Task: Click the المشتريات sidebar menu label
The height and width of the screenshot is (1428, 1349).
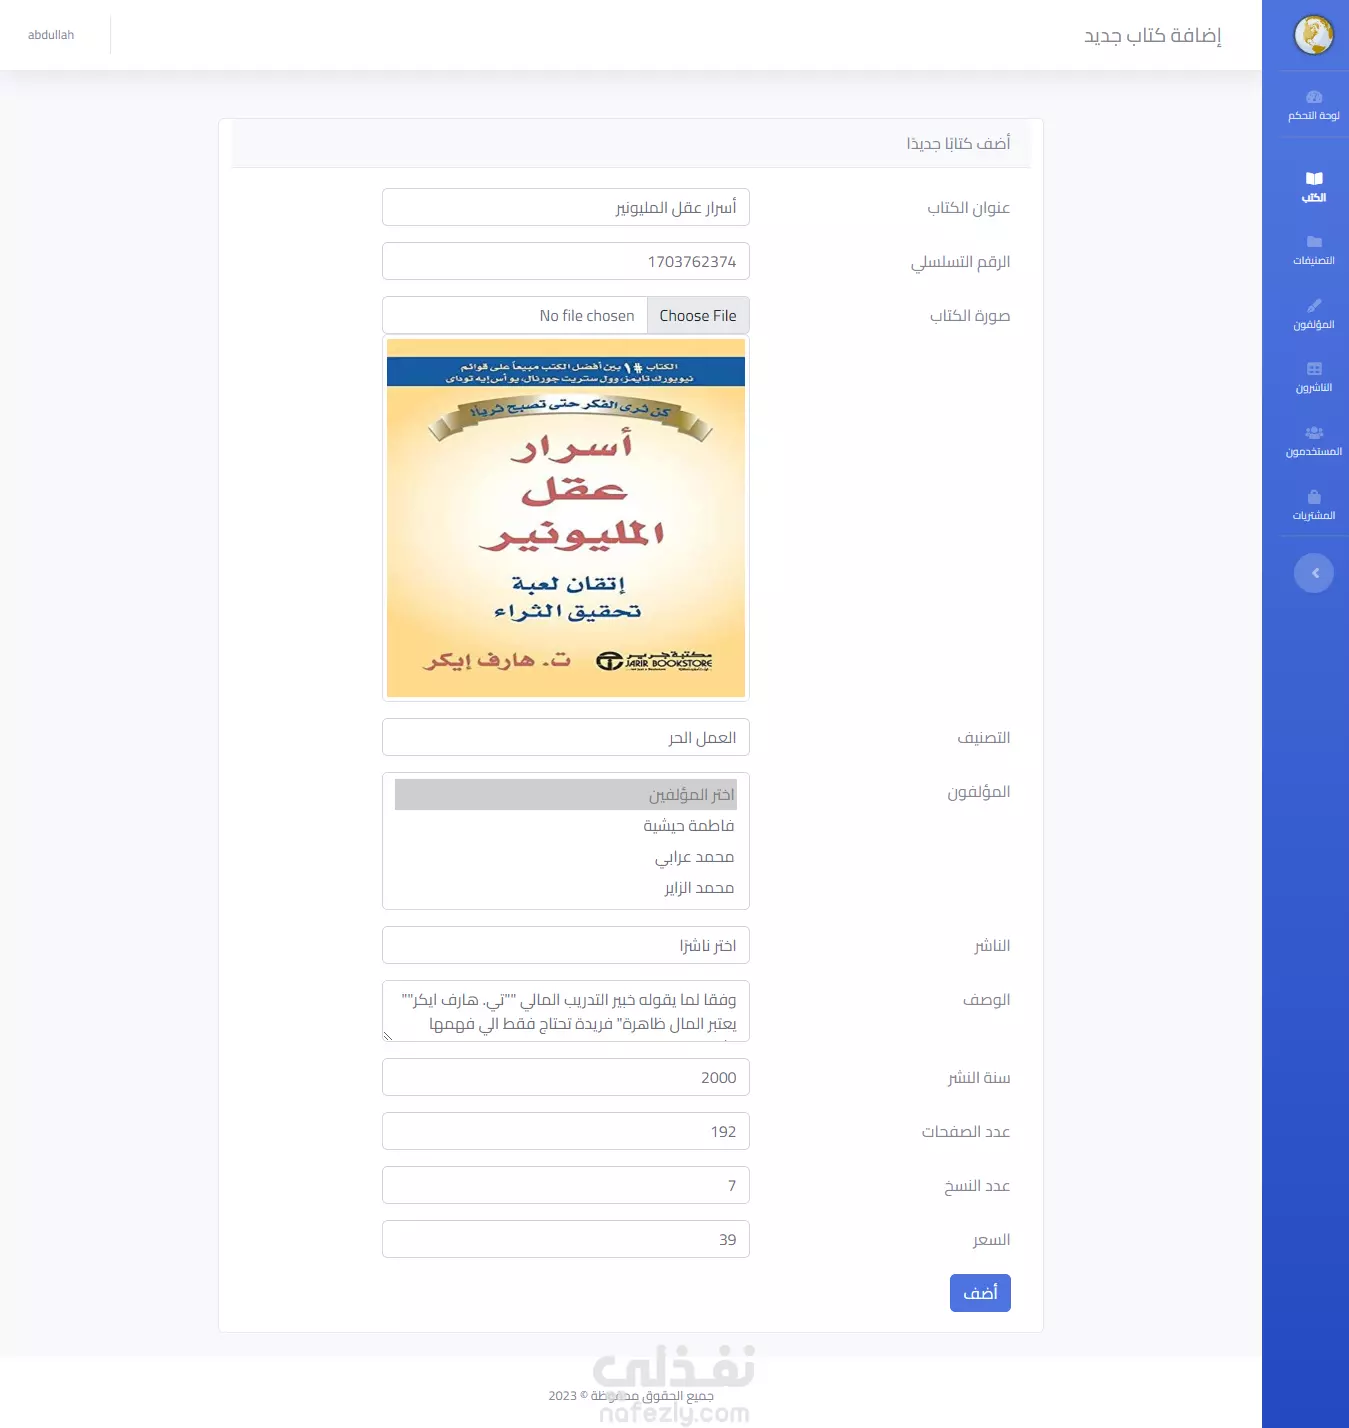Action: [1314, 516]
